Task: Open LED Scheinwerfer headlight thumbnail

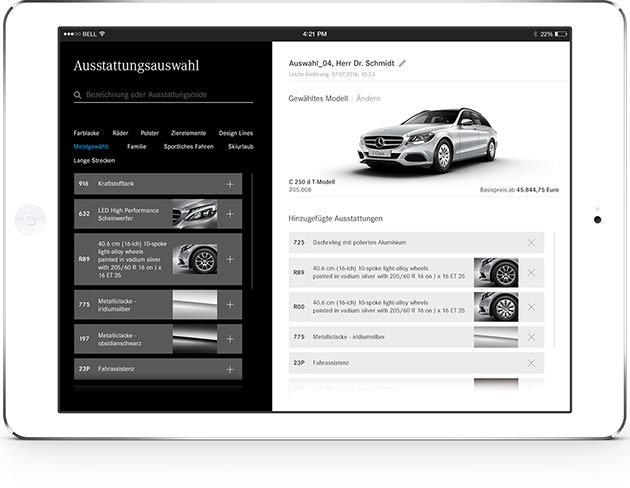Action: 195,214
